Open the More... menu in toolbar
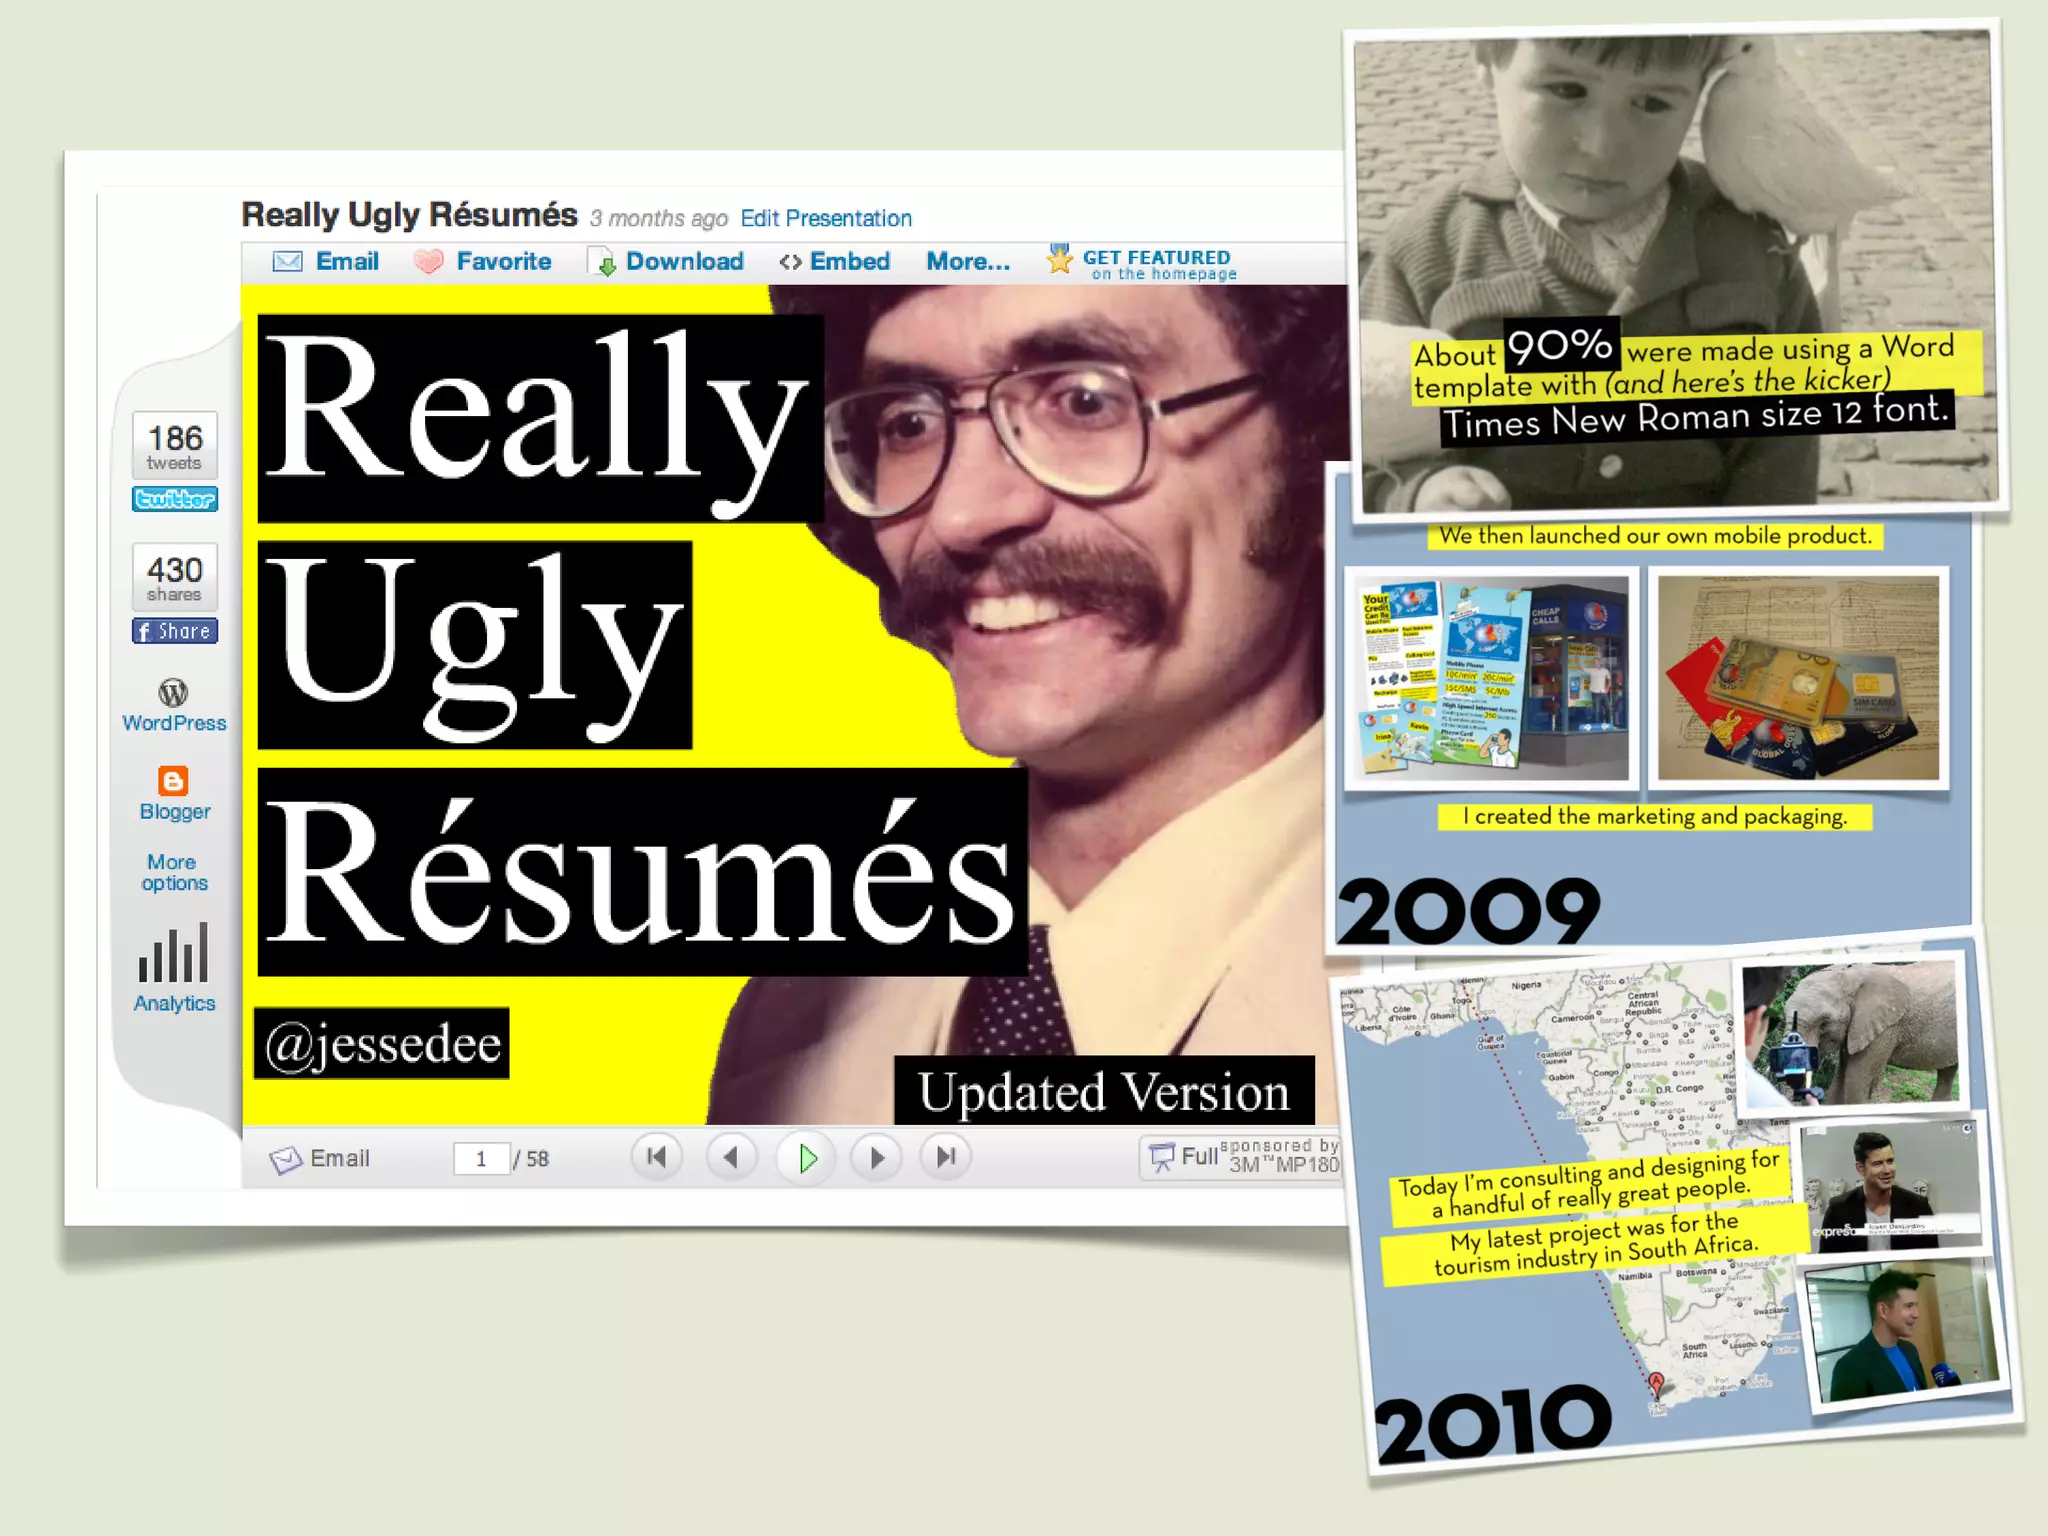Image resolution: width=2048 pixels, height=1536 pixels. tap(968, 262)
